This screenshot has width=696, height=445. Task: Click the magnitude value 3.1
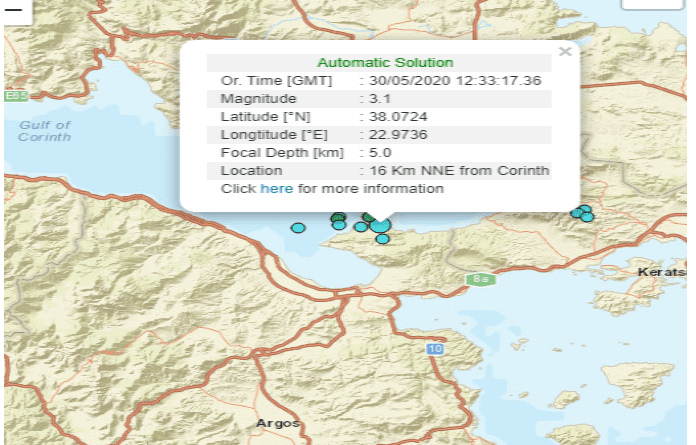(x=380, y=98)
